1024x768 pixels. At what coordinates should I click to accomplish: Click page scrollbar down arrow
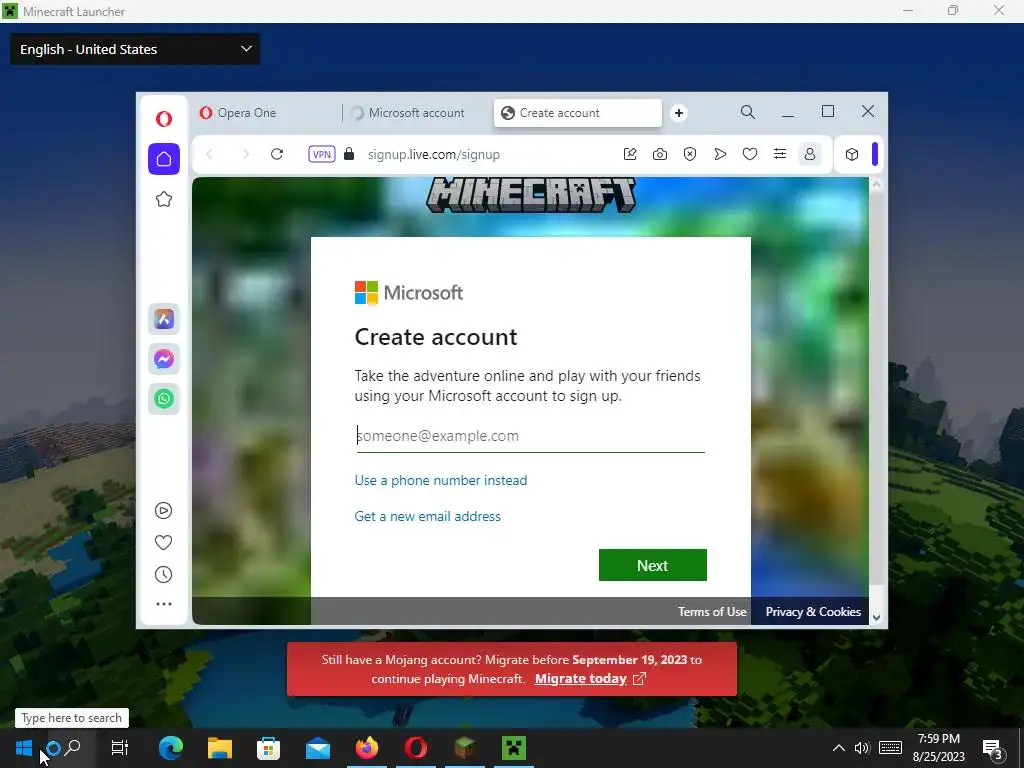coord(876,617)
